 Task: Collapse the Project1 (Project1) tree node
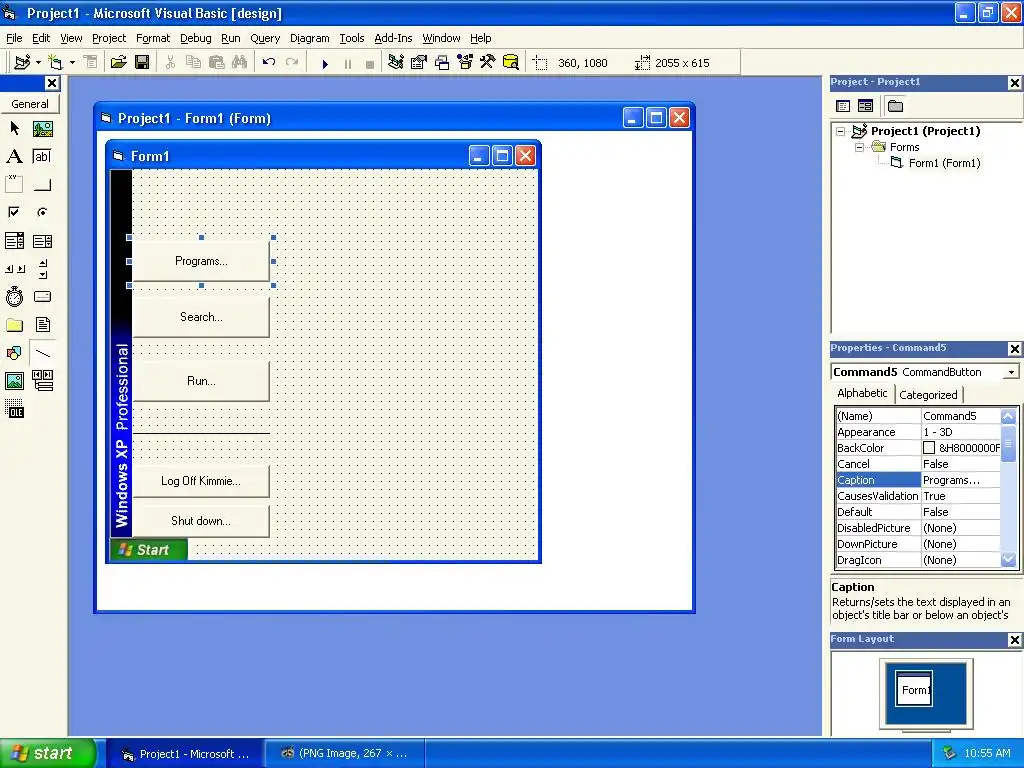coord(841,131)
